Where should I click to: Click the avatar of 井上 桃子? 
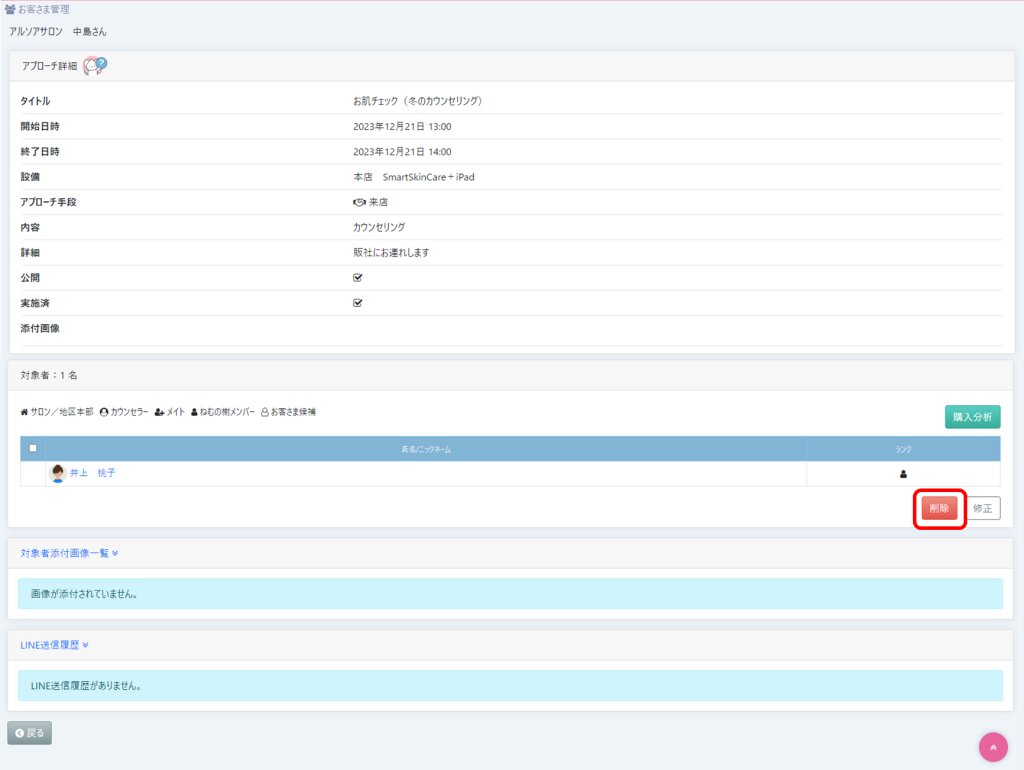click(x=58, y=474)
